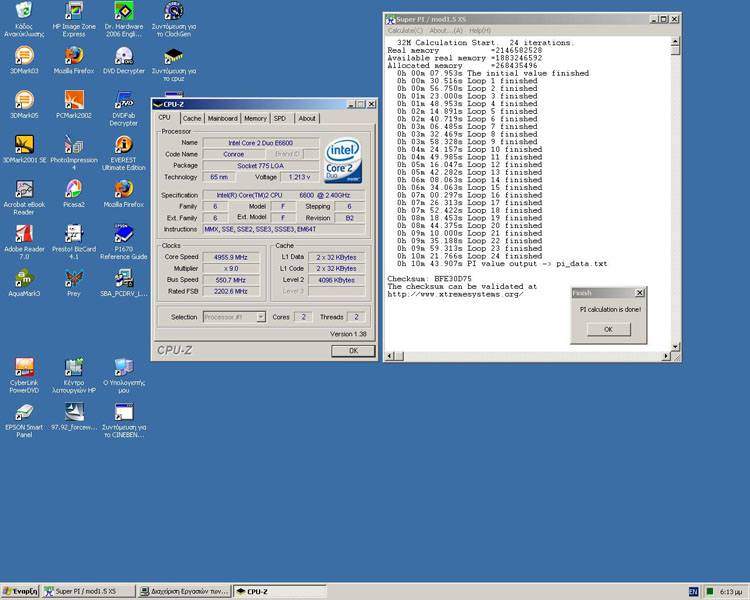Click the Windows Start button
The height and width of the screenshot is (600, 750).
[x=21, y=592]
